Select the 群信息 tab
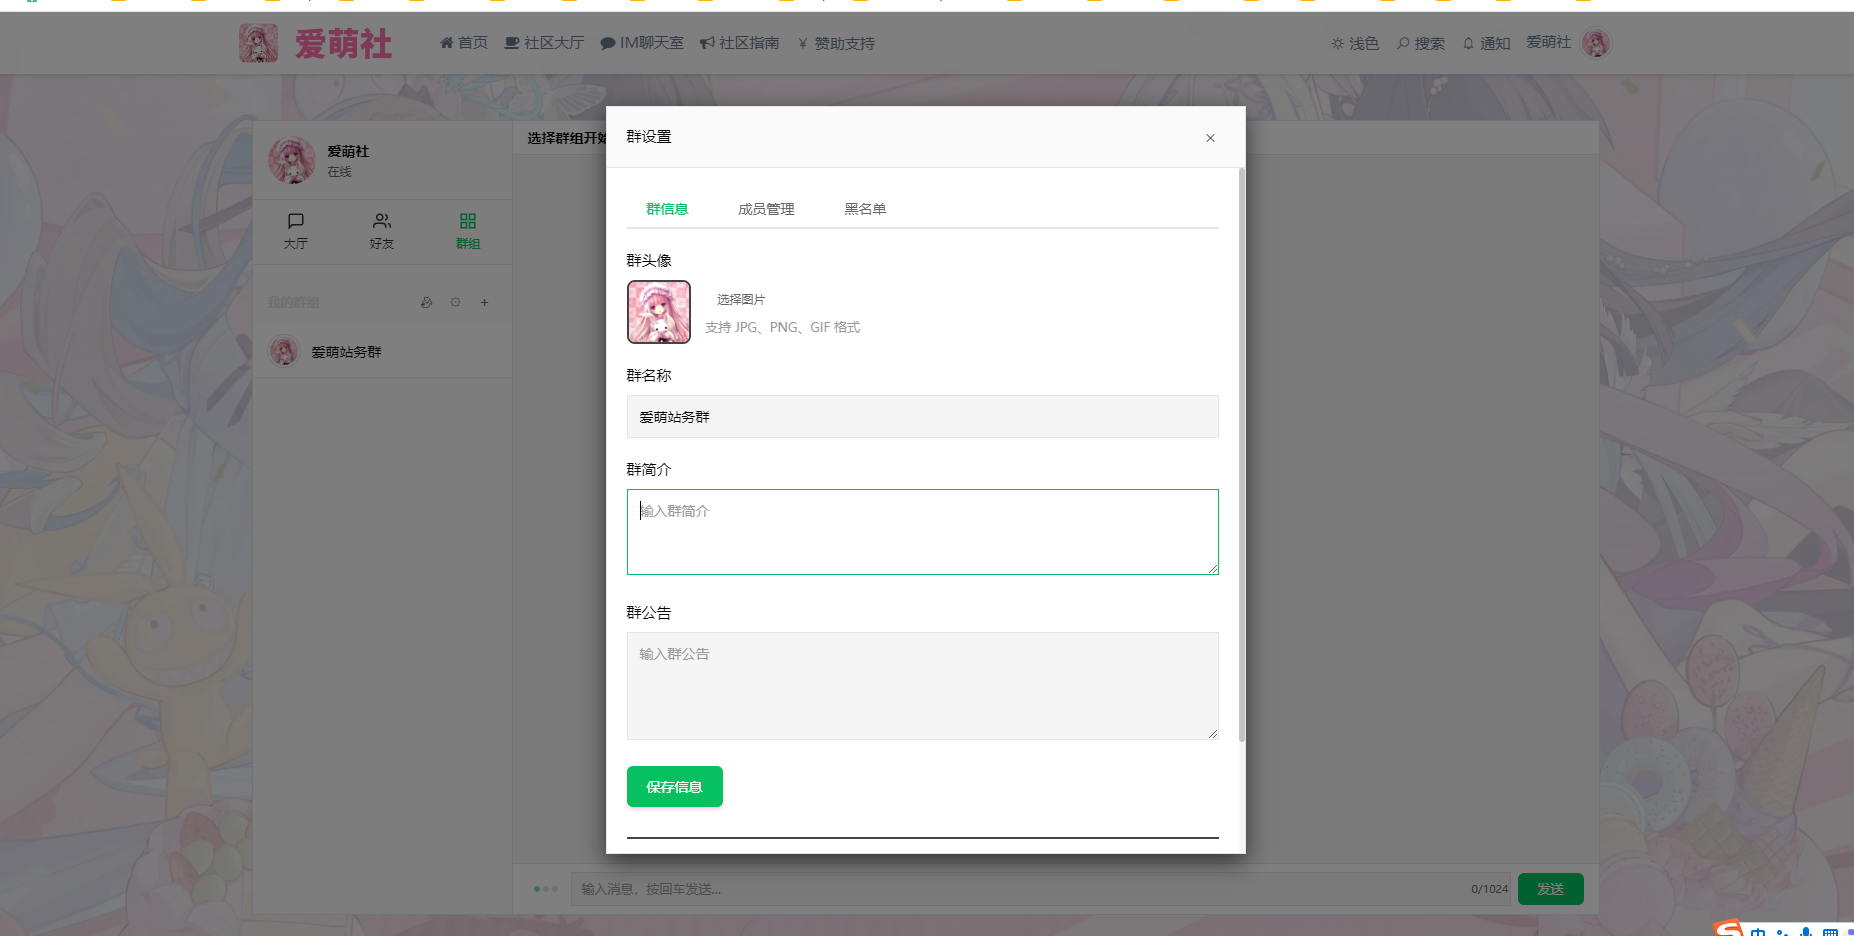1854x936 pixels. coord(667,209)
